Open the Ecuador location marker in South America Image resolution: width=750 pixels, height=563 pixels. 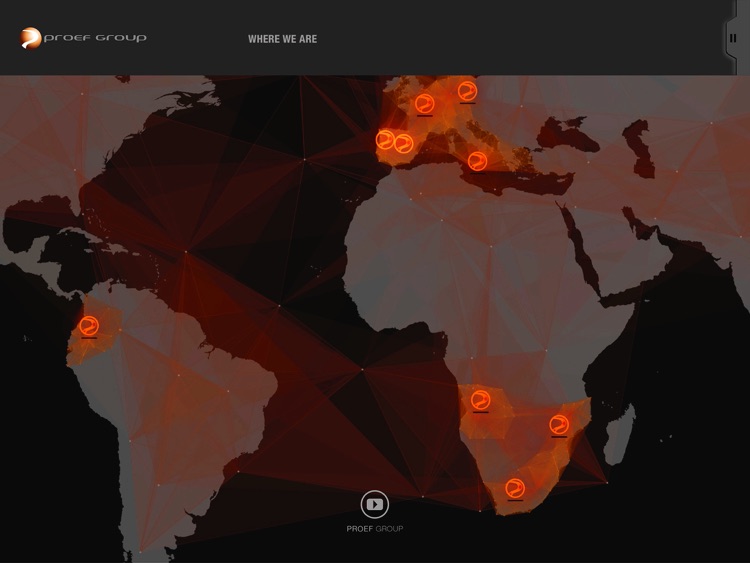tap(89, 326)
